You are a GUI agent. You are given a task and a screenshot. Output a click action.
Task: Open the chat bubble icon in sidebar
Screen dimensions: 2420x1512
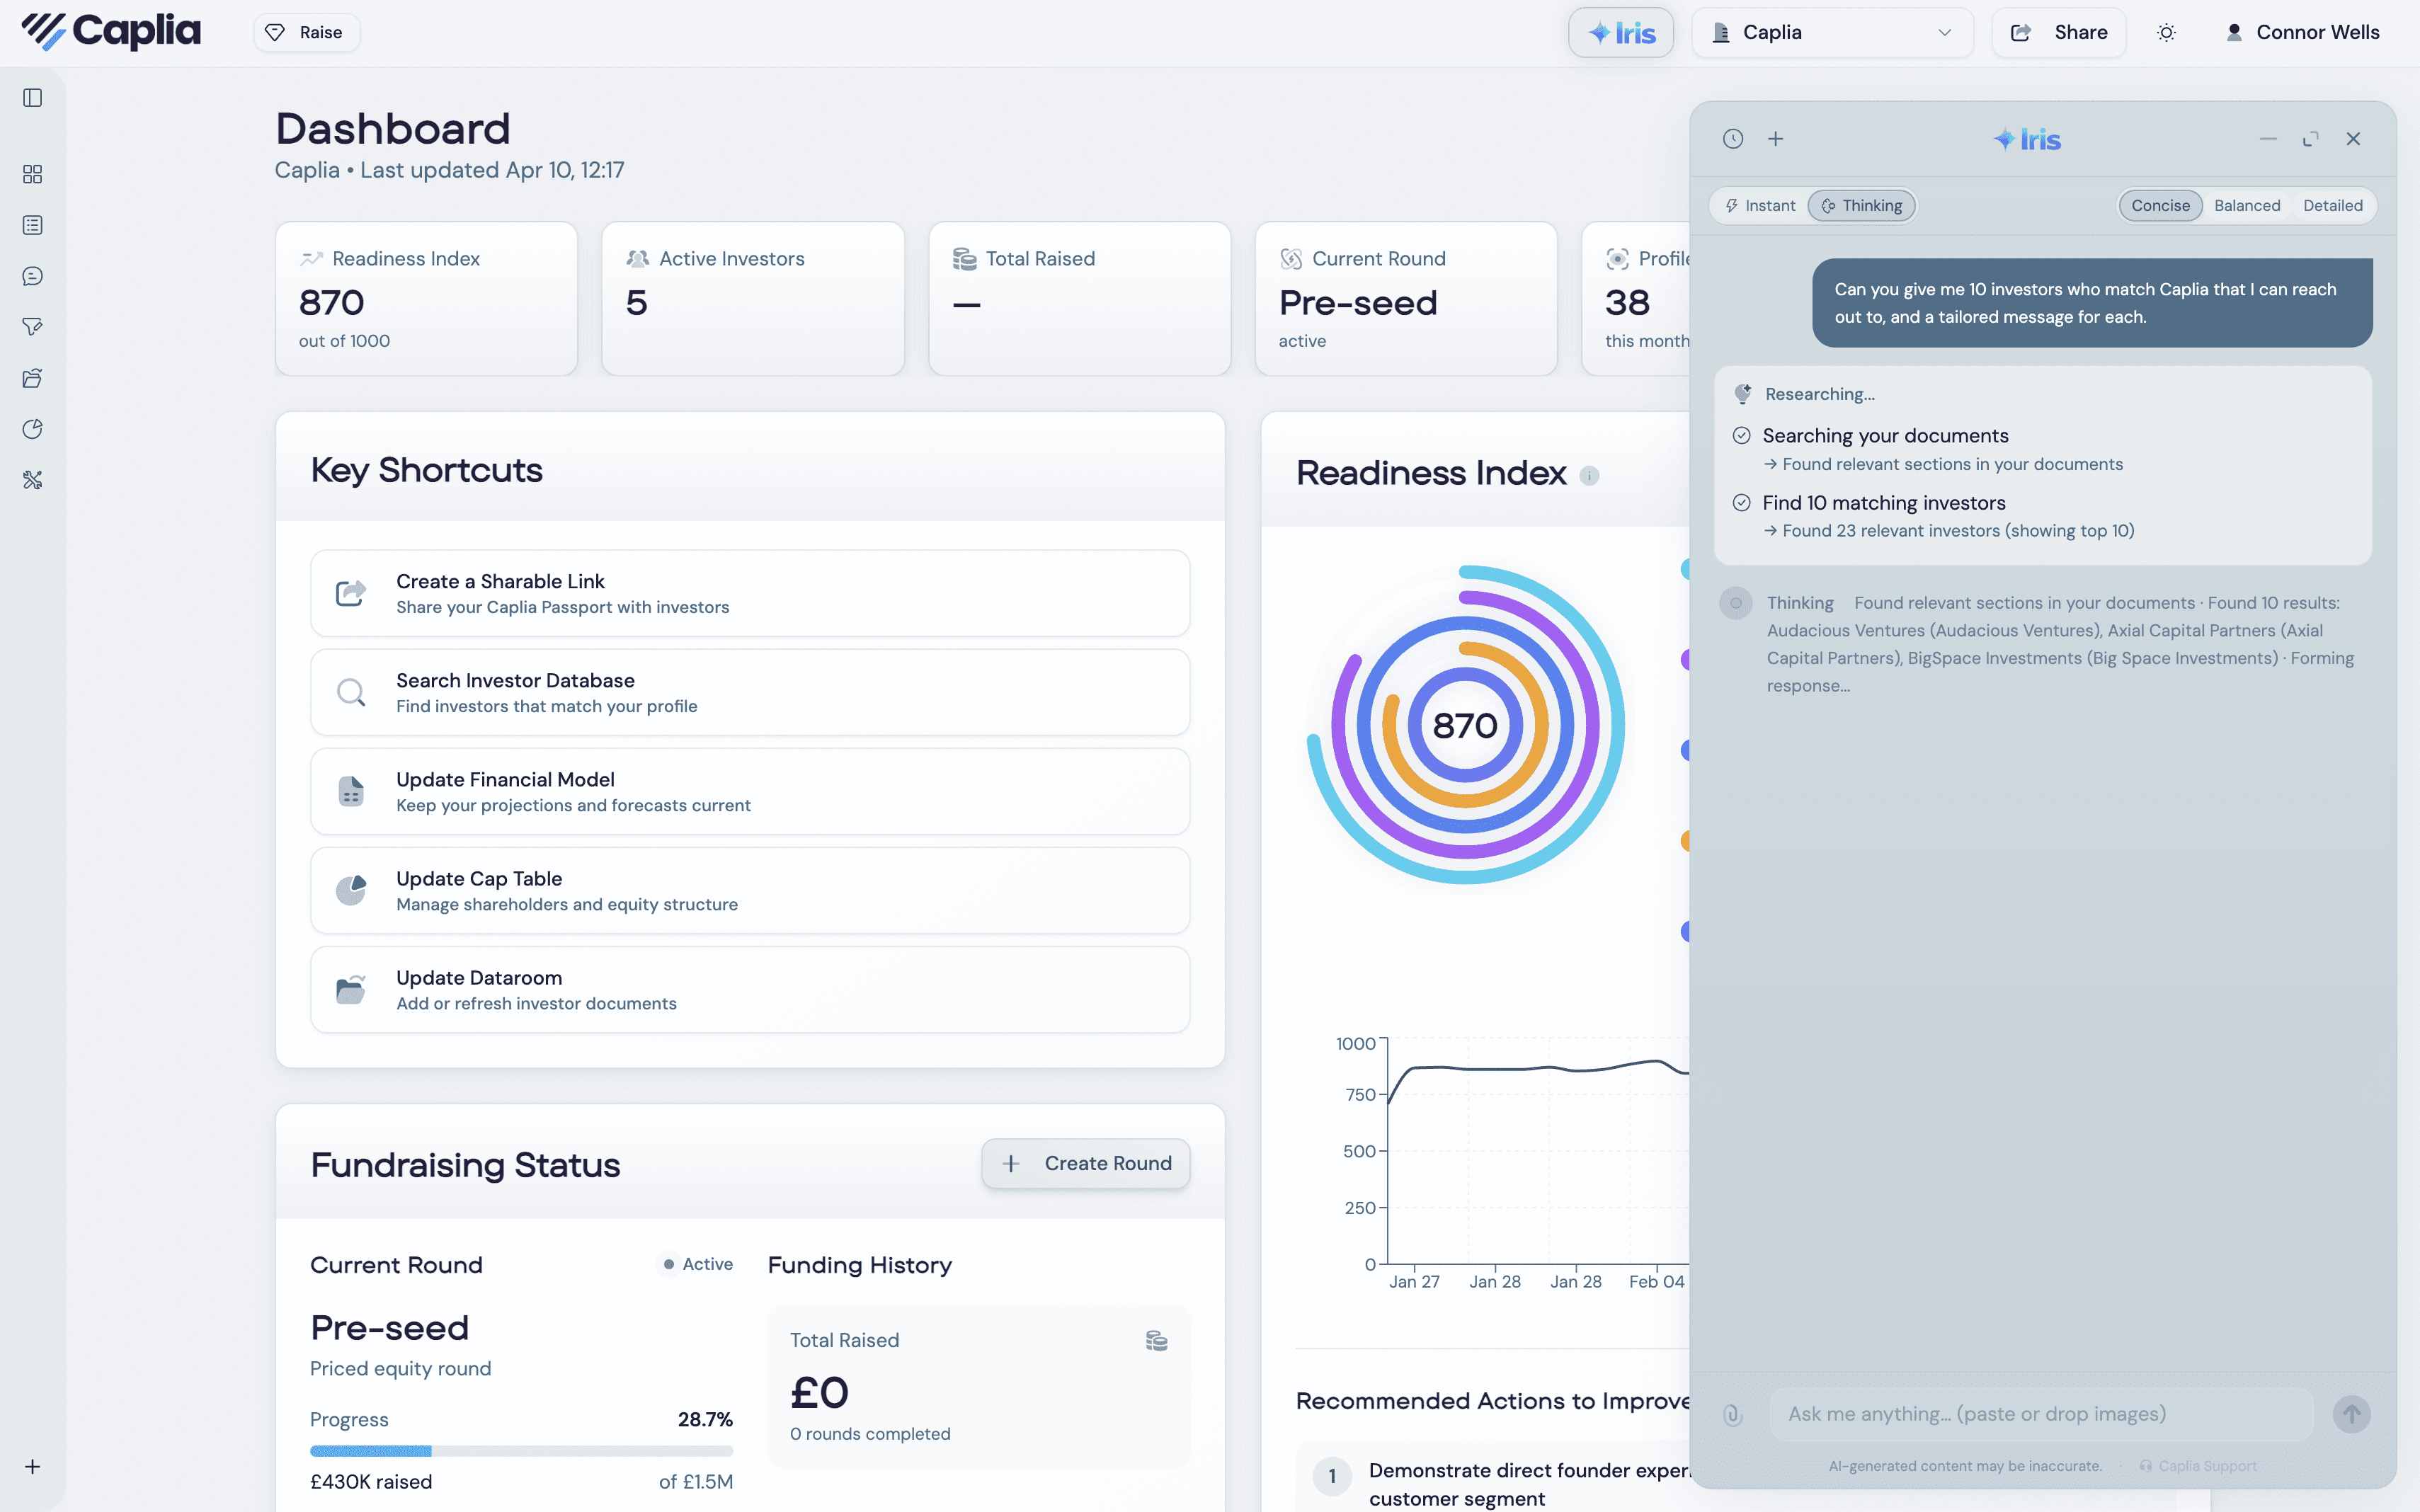(33, 276)
